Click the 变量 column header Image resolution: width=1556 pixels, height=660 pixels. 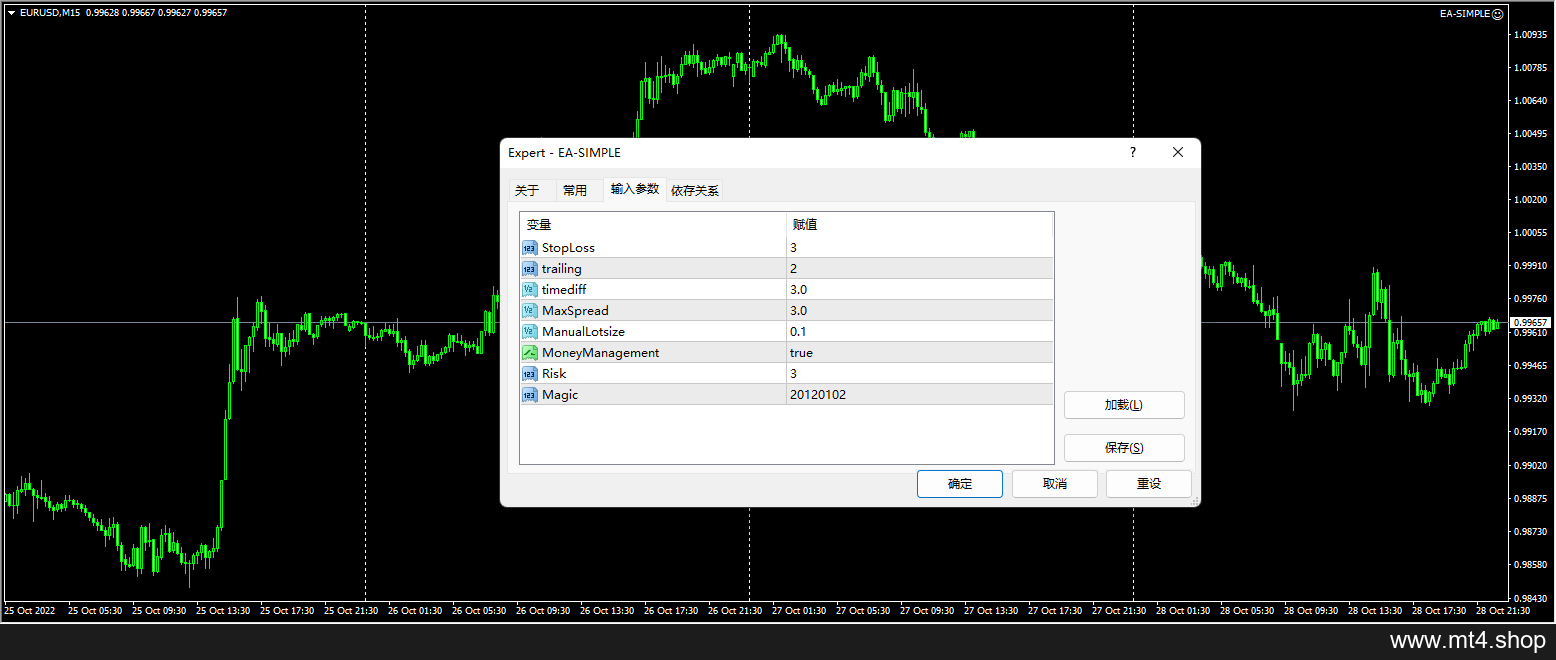(x=653, y=224)
